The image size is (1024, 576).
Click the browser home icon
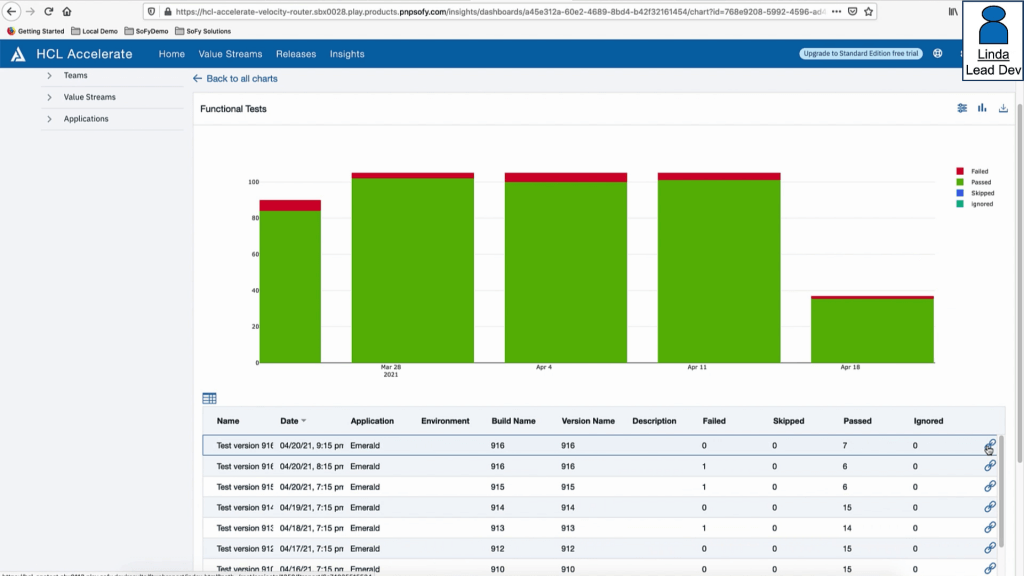click(x=67, y=12)
